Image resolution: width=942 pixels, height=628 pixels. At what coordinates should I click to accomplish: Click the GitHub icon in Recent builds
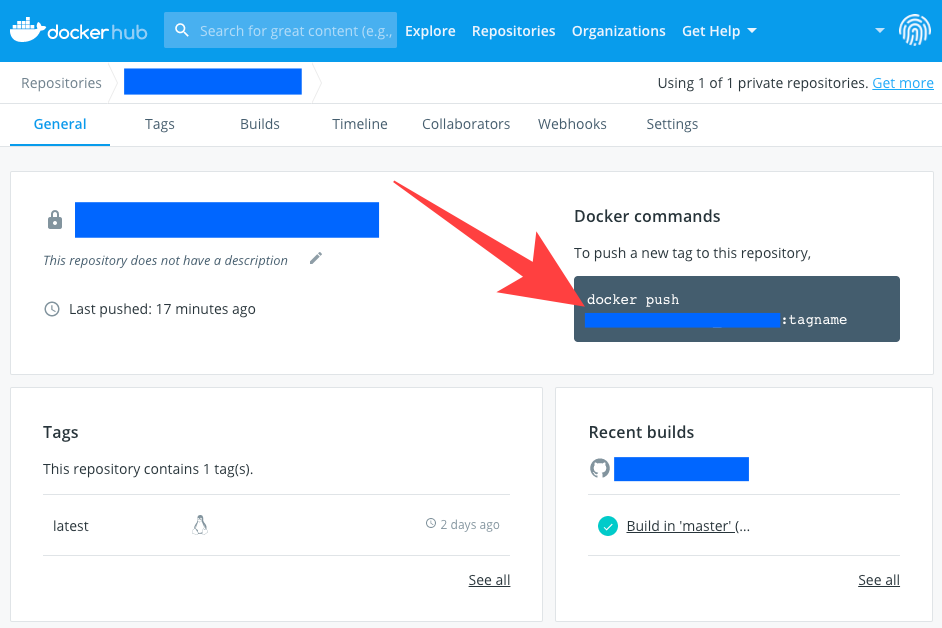[600, 468]
